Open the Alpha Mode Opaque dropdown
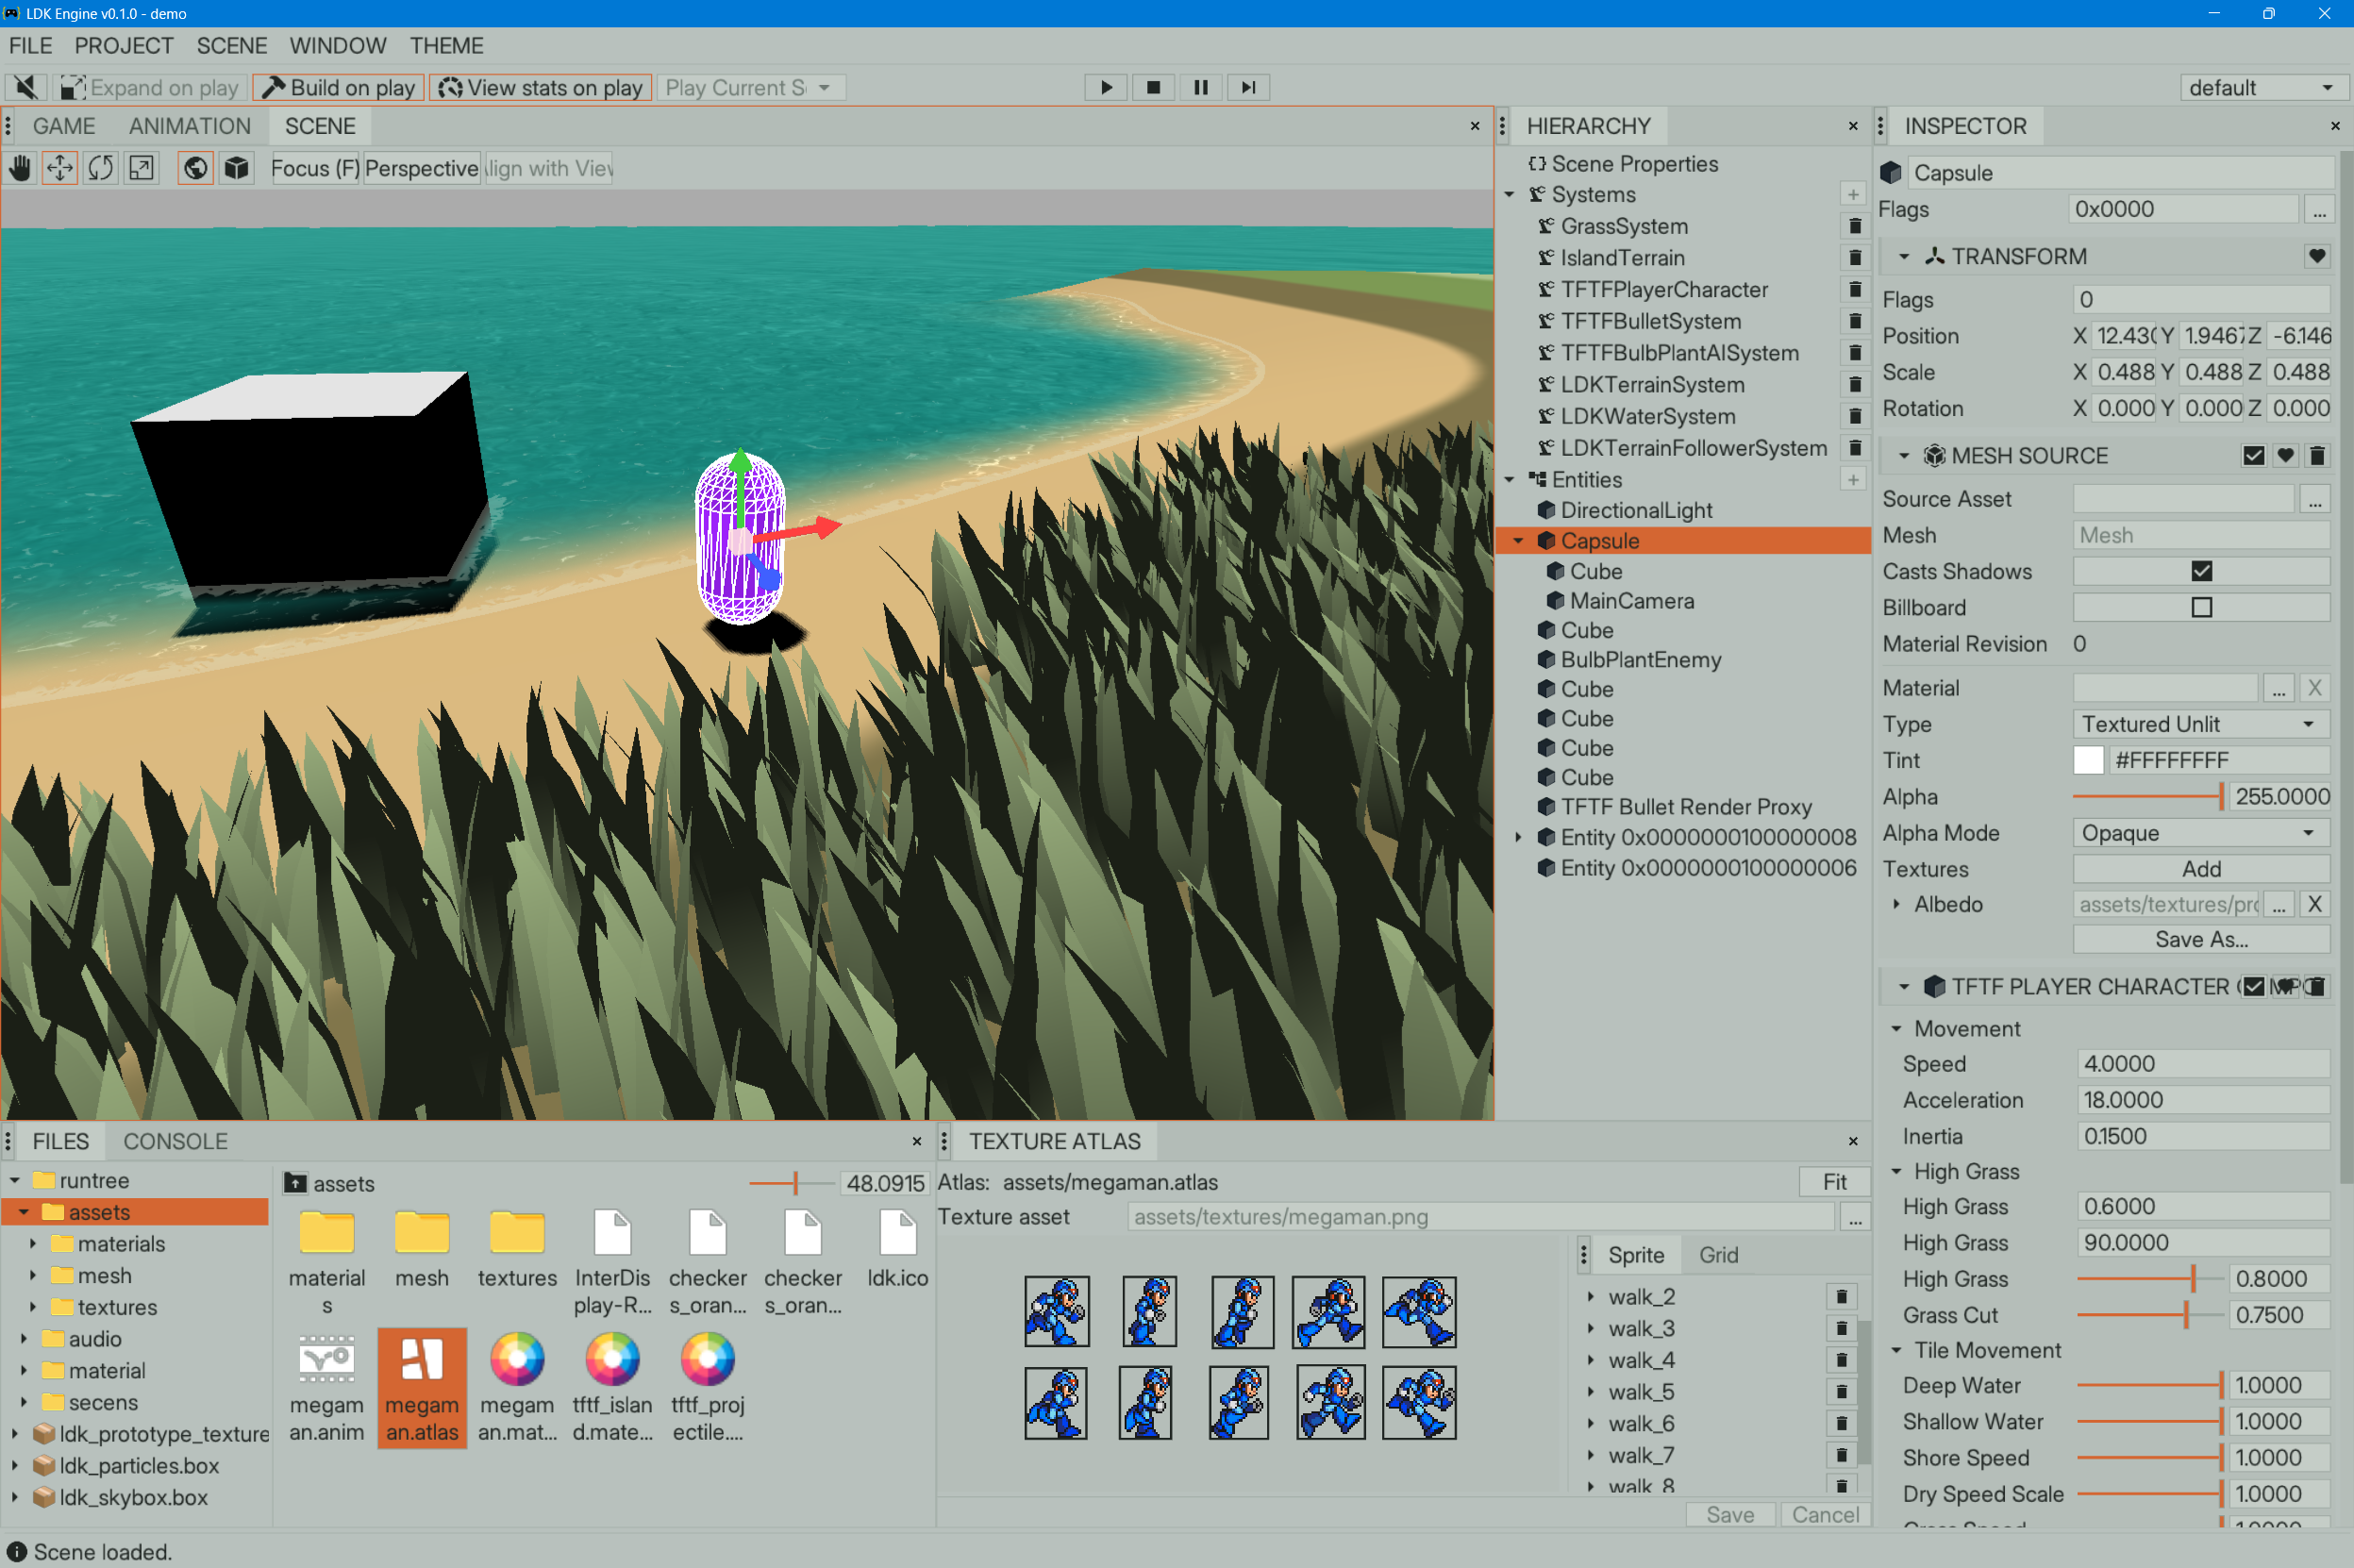The height and width of the screenshot is (1568, 2354). [2201, 833]
